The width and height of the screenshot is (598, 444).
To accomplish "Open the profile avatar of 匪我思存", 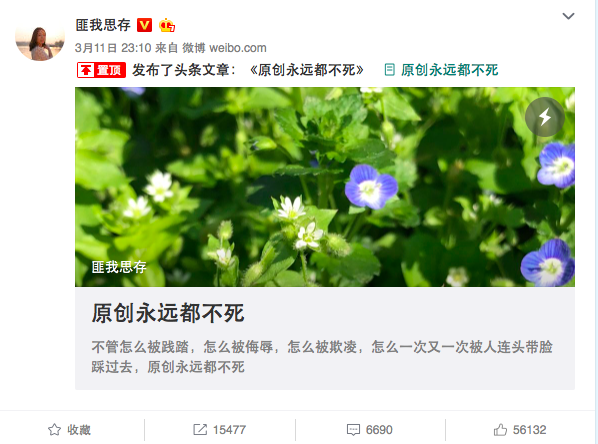I will tap(40, 39).
